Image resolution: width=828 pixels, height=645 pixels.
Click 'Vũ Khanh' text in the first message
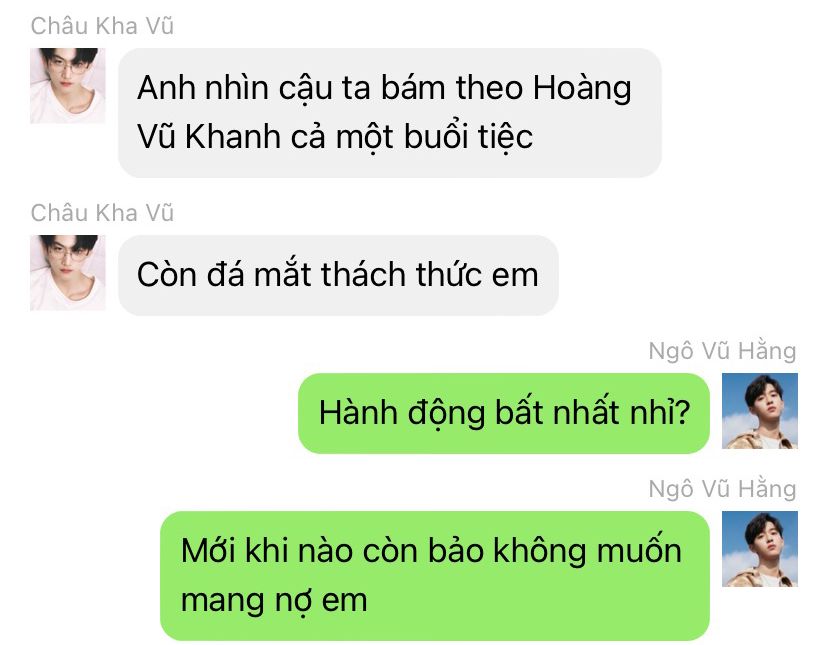tap(209, 137)
